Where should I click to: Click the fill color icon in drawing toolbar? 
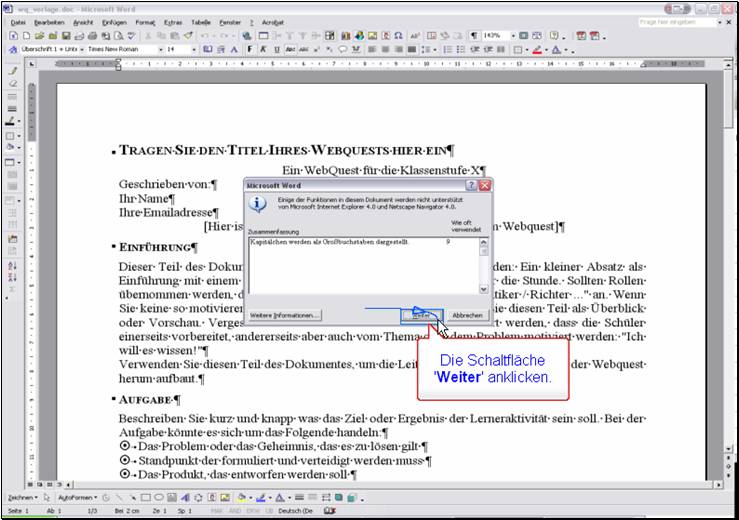tap(242, 497)
